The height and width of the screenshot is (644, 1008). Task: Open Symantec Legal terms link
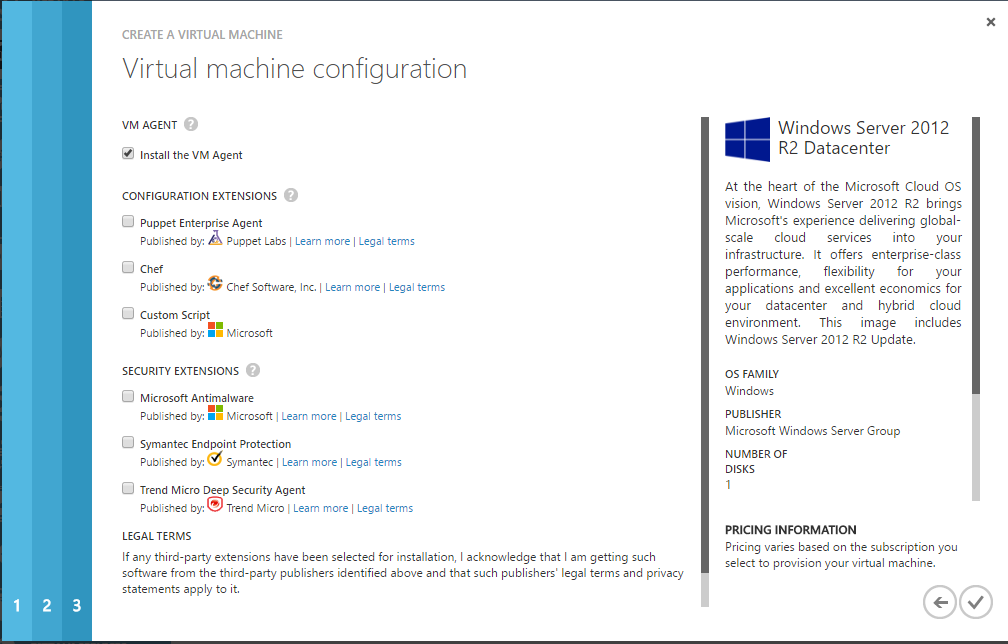[x=374, y=462]
